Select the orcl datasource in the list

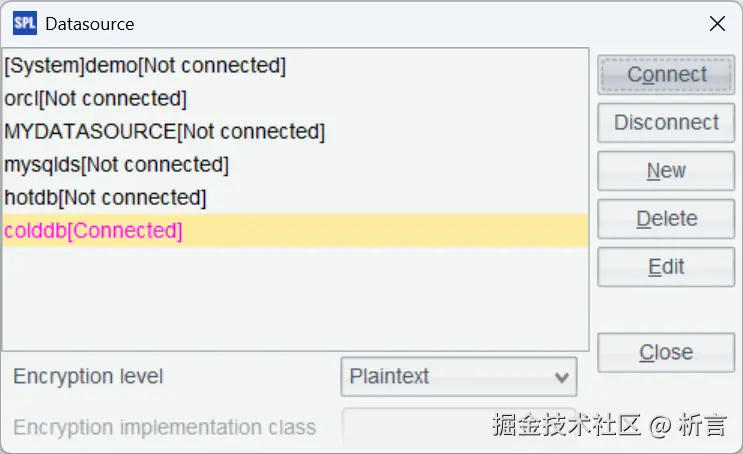[96, 99]
